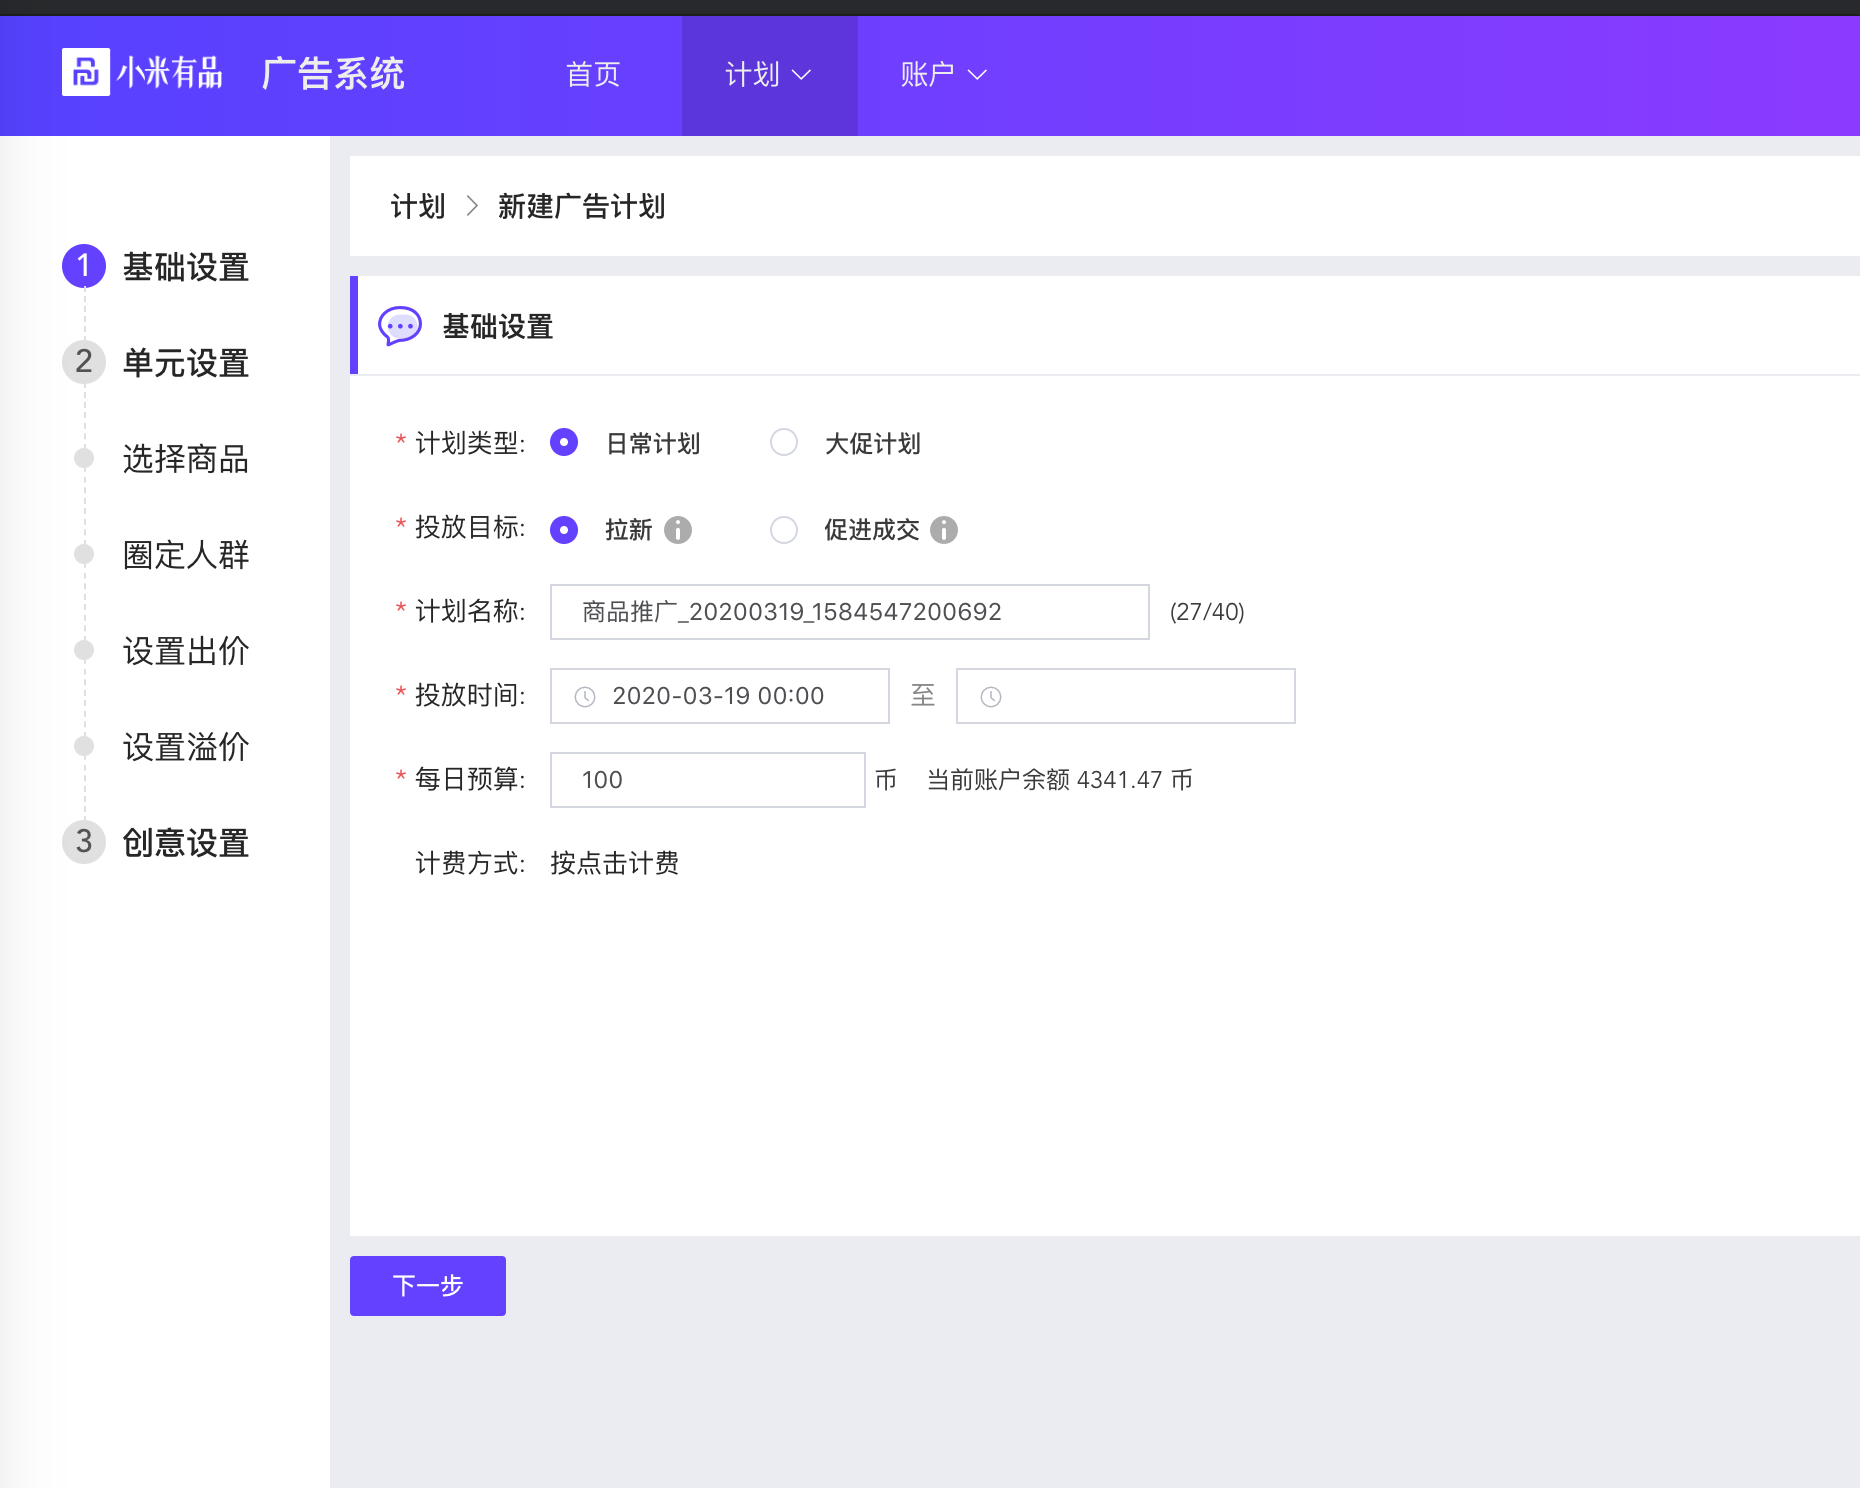Click the (27/40) character counter
The width and height of the screenshot is (1860, 1488).
[1207, 612]
